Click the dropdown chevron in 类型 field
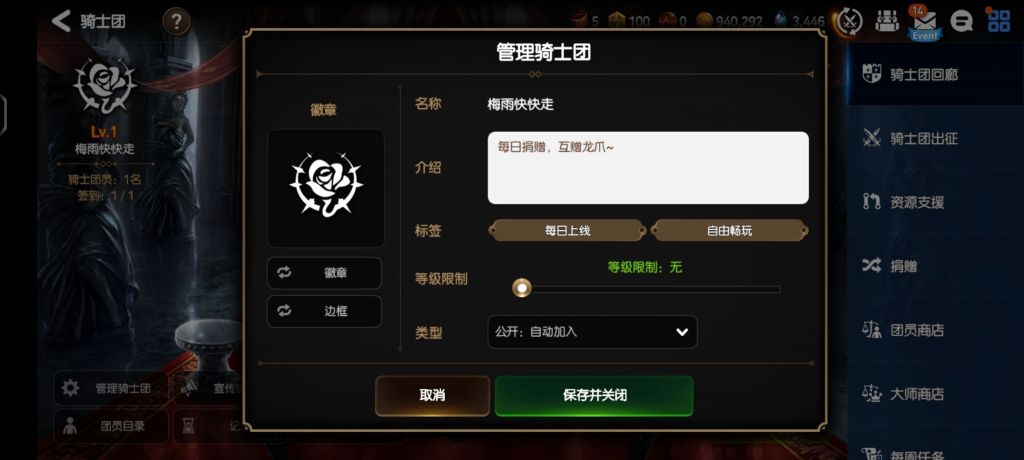This screenshot has height=460, width=1024. tap(682, 332)
